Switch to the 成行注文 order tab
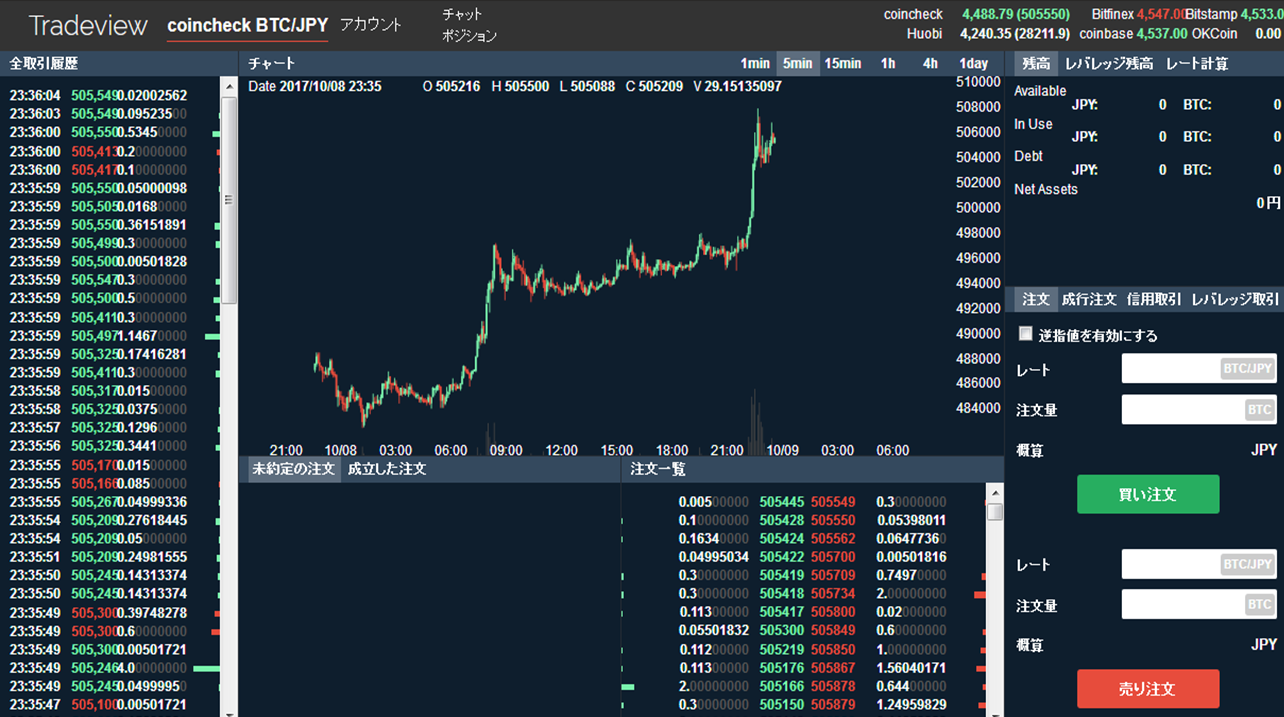 (x=1090, y=298)
